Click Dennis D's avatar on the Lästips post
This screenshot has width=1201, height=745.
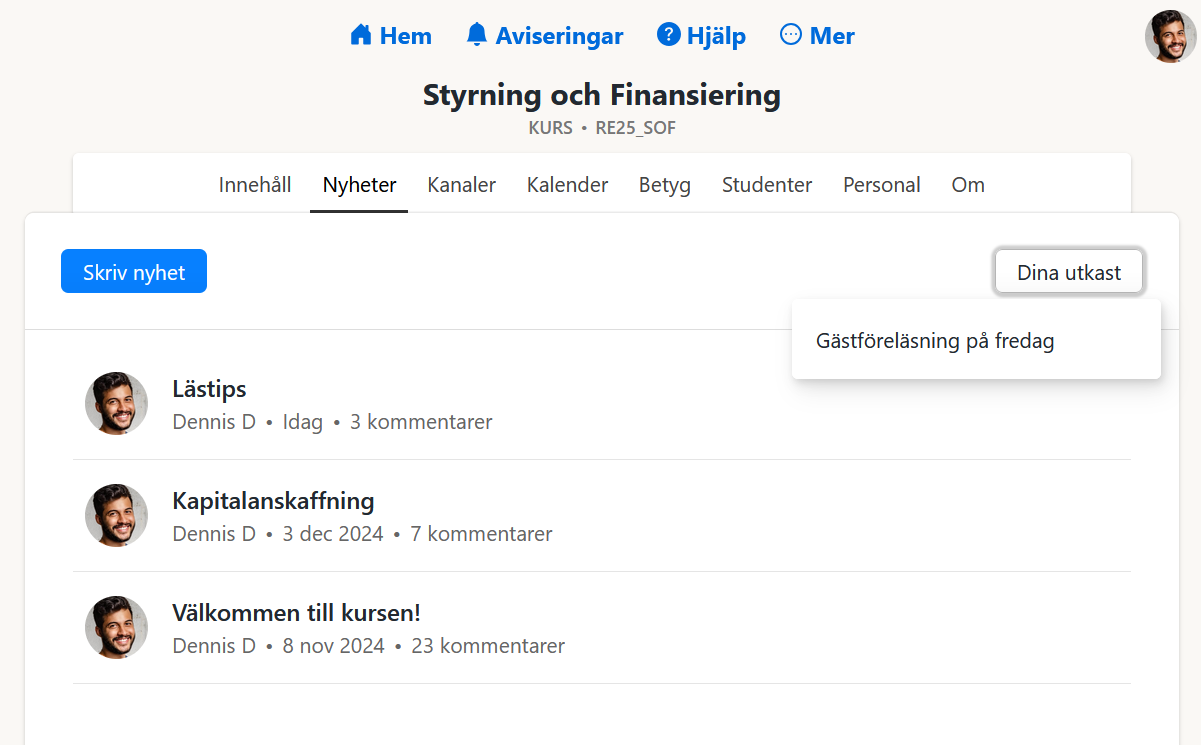pyautogui.click(x=116, y=404)
